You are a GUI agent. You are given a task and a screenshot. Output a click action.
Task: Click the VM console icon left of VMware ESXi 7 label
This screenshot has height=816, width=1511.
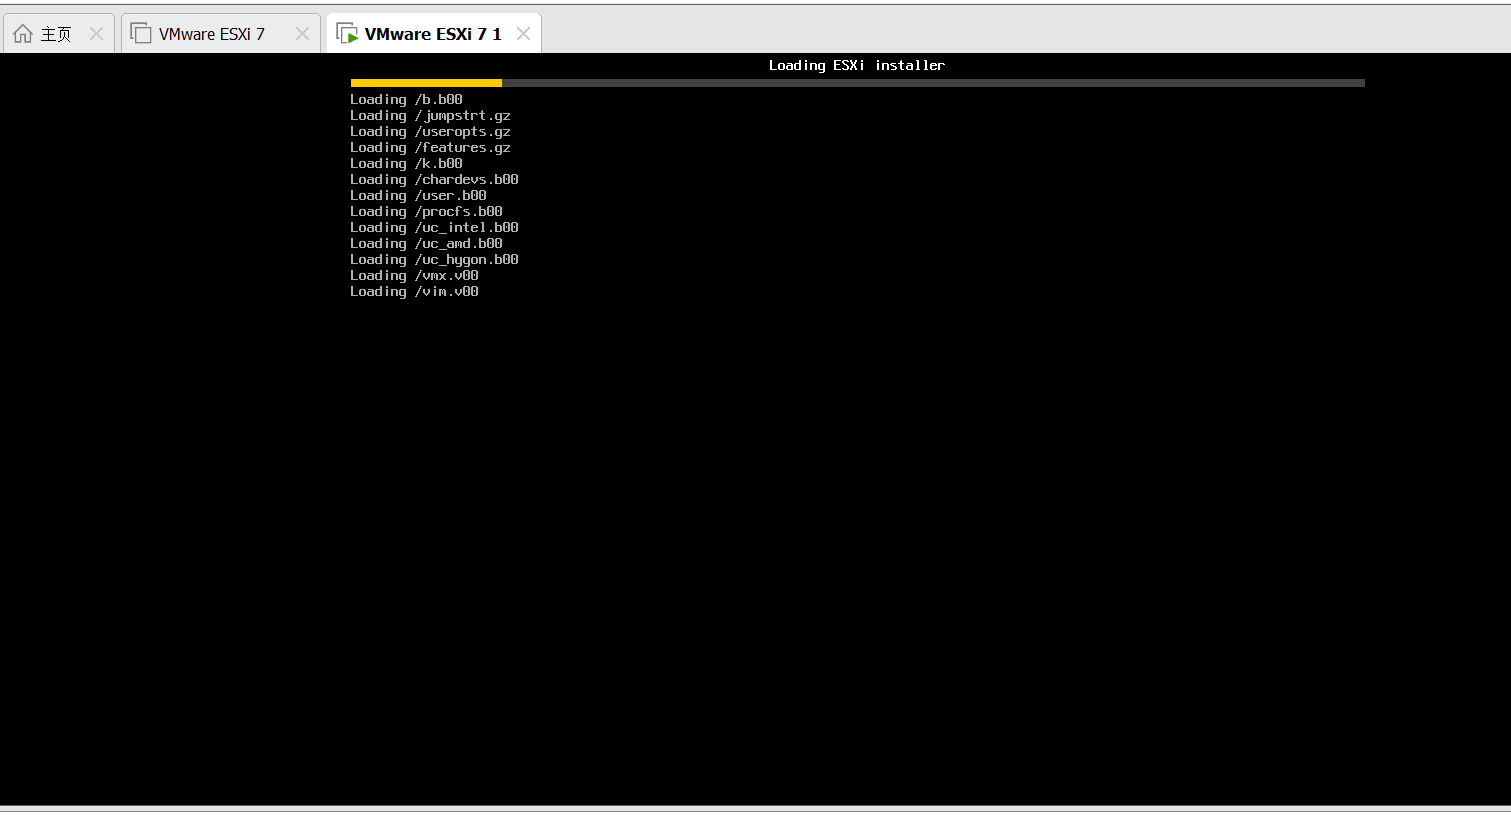140,32
